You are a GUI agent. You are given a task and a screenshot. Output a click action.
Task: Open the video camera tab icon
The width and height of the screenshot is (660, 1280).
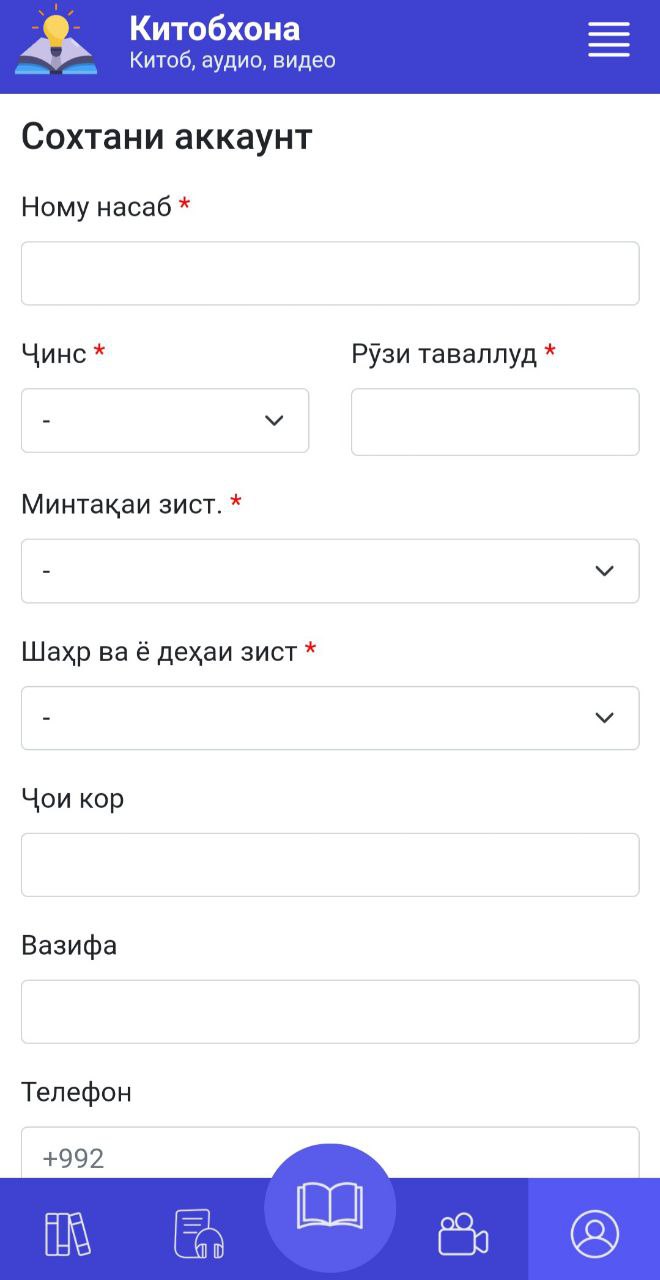[x=463, y=1233]
